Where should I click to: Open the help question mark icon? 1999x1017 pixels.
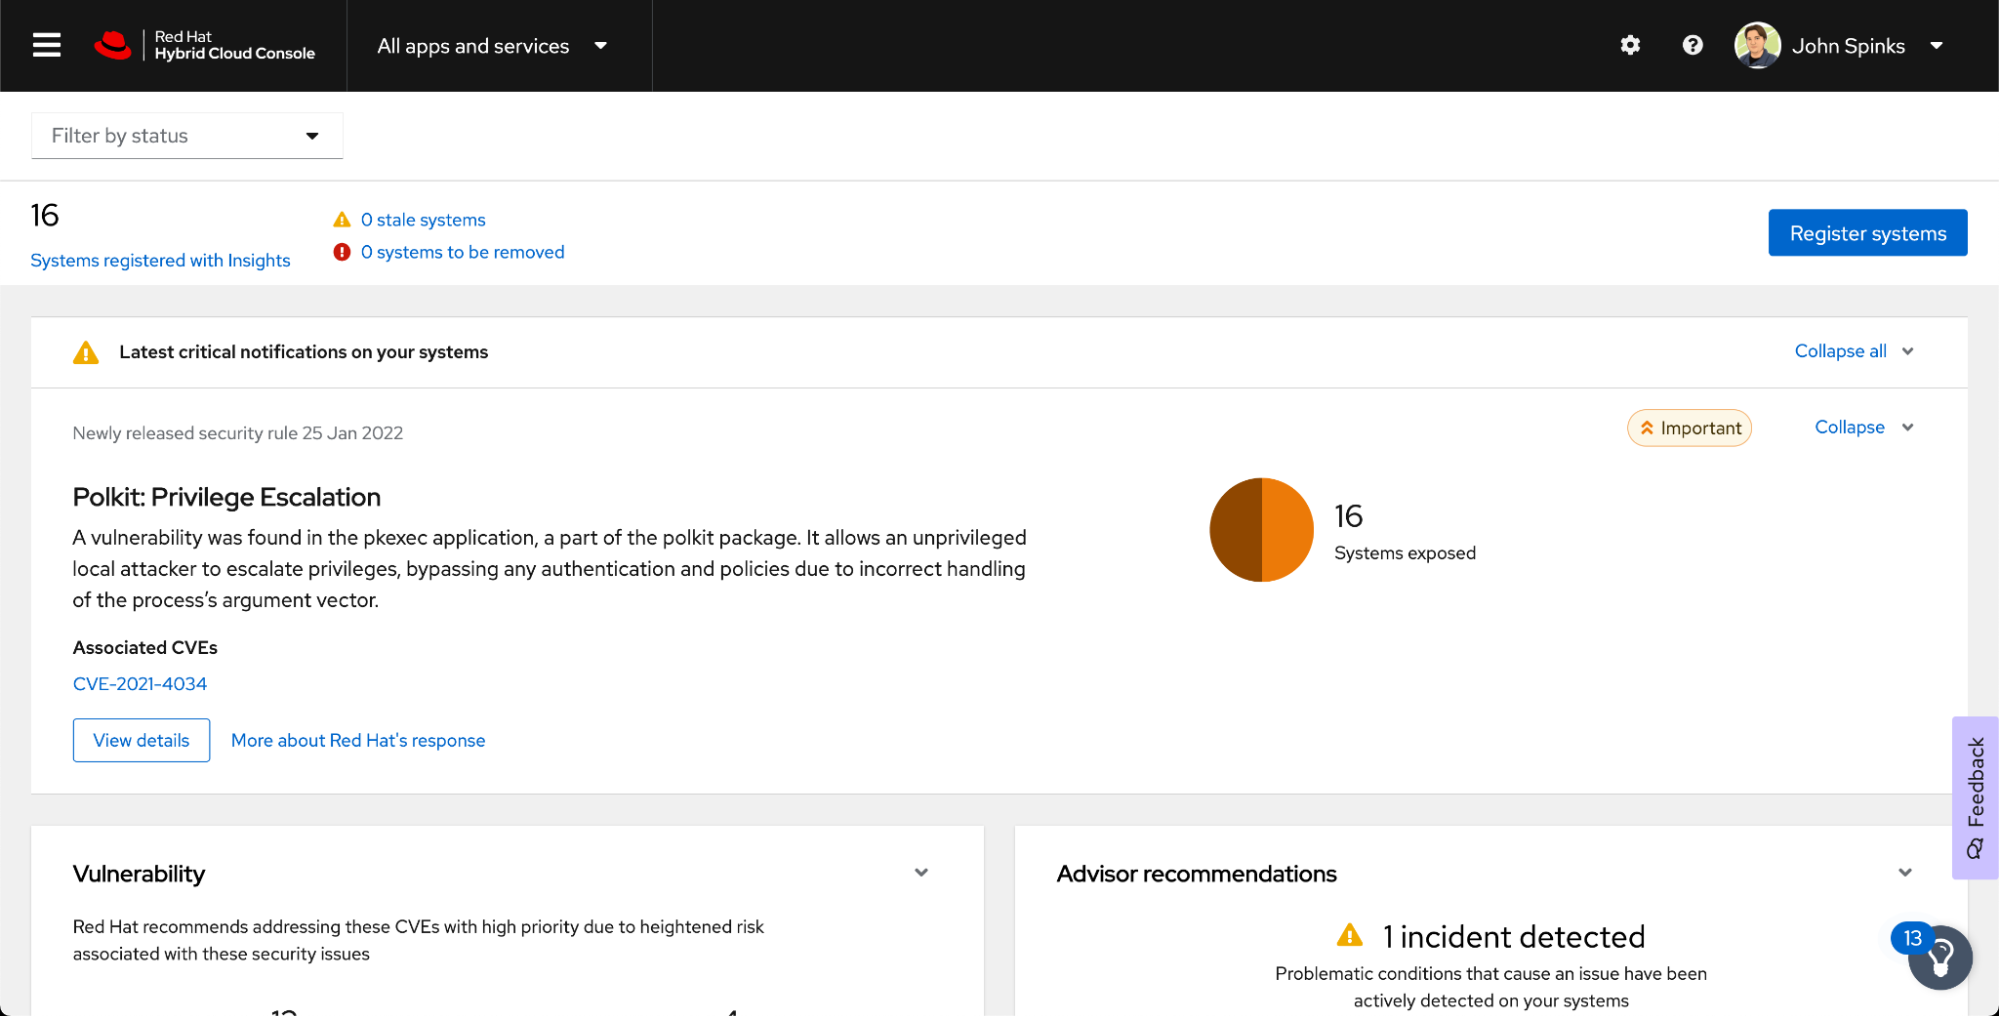tap(1692, 46)
